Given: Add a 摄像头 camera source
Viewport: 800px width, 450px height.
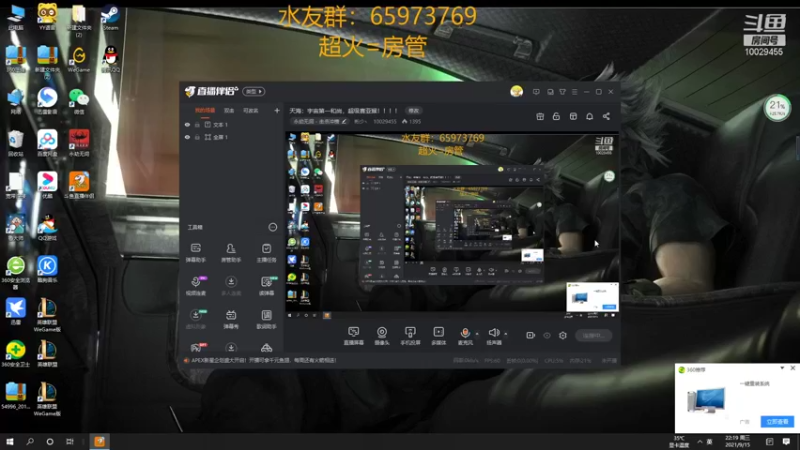Looking at the screenshot, I should (x=382, y=336).
